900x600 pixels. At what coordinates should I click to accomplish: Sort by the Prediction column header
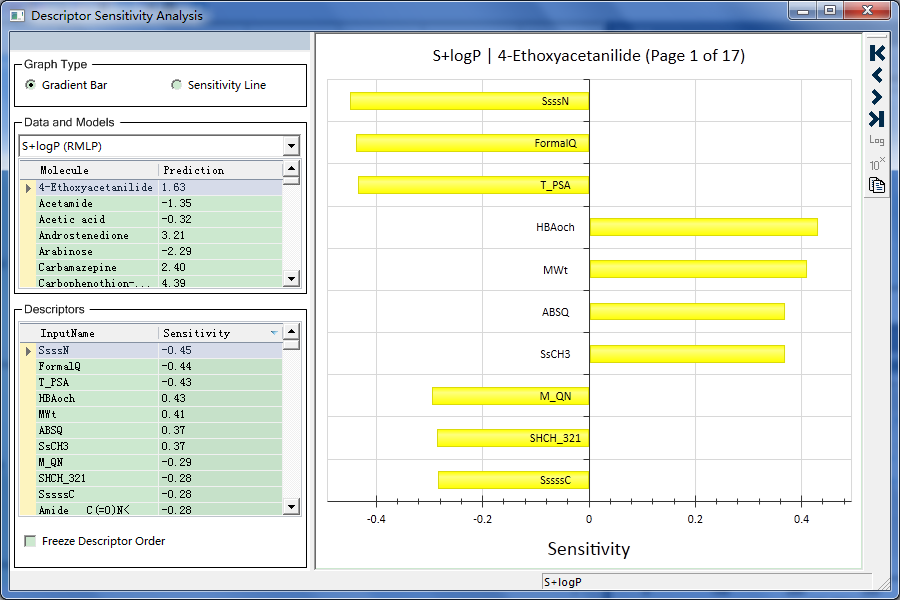point(220,170)
